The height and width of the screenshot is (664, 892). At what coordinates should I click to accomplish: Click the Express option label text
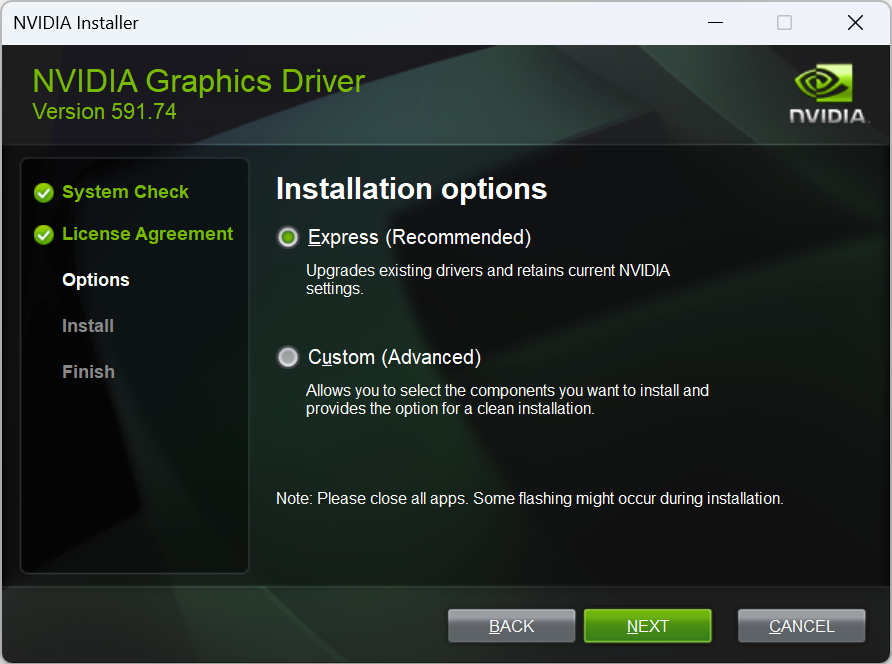[x=417, y=237]
